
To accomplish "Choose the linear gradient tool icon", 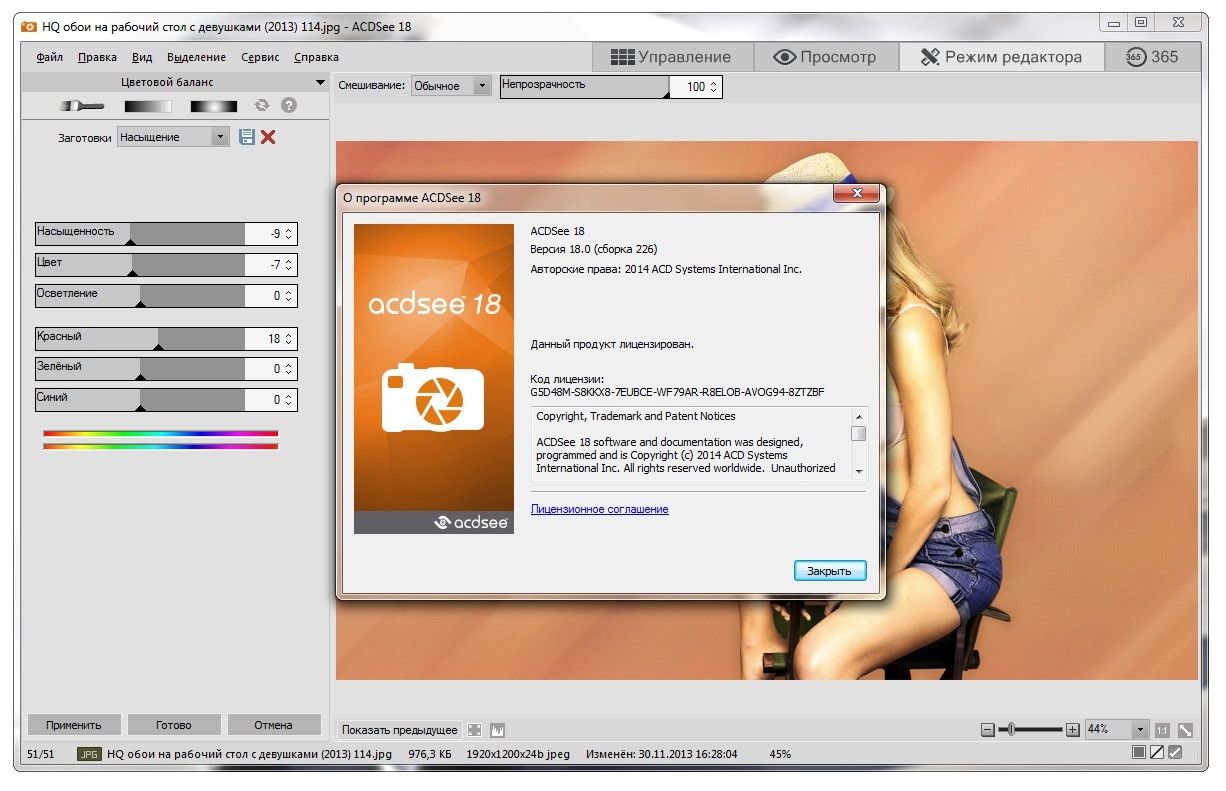I will click(147, 105).
